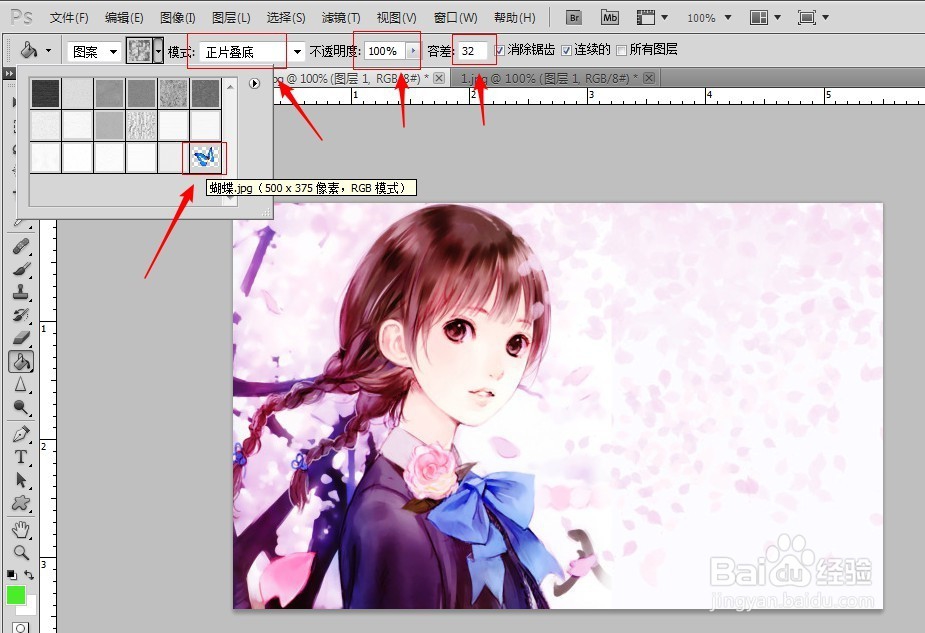This screenshot has height=633, width=925.
Task: Open 文件(F) menu
Action: [x=69, y=18]
